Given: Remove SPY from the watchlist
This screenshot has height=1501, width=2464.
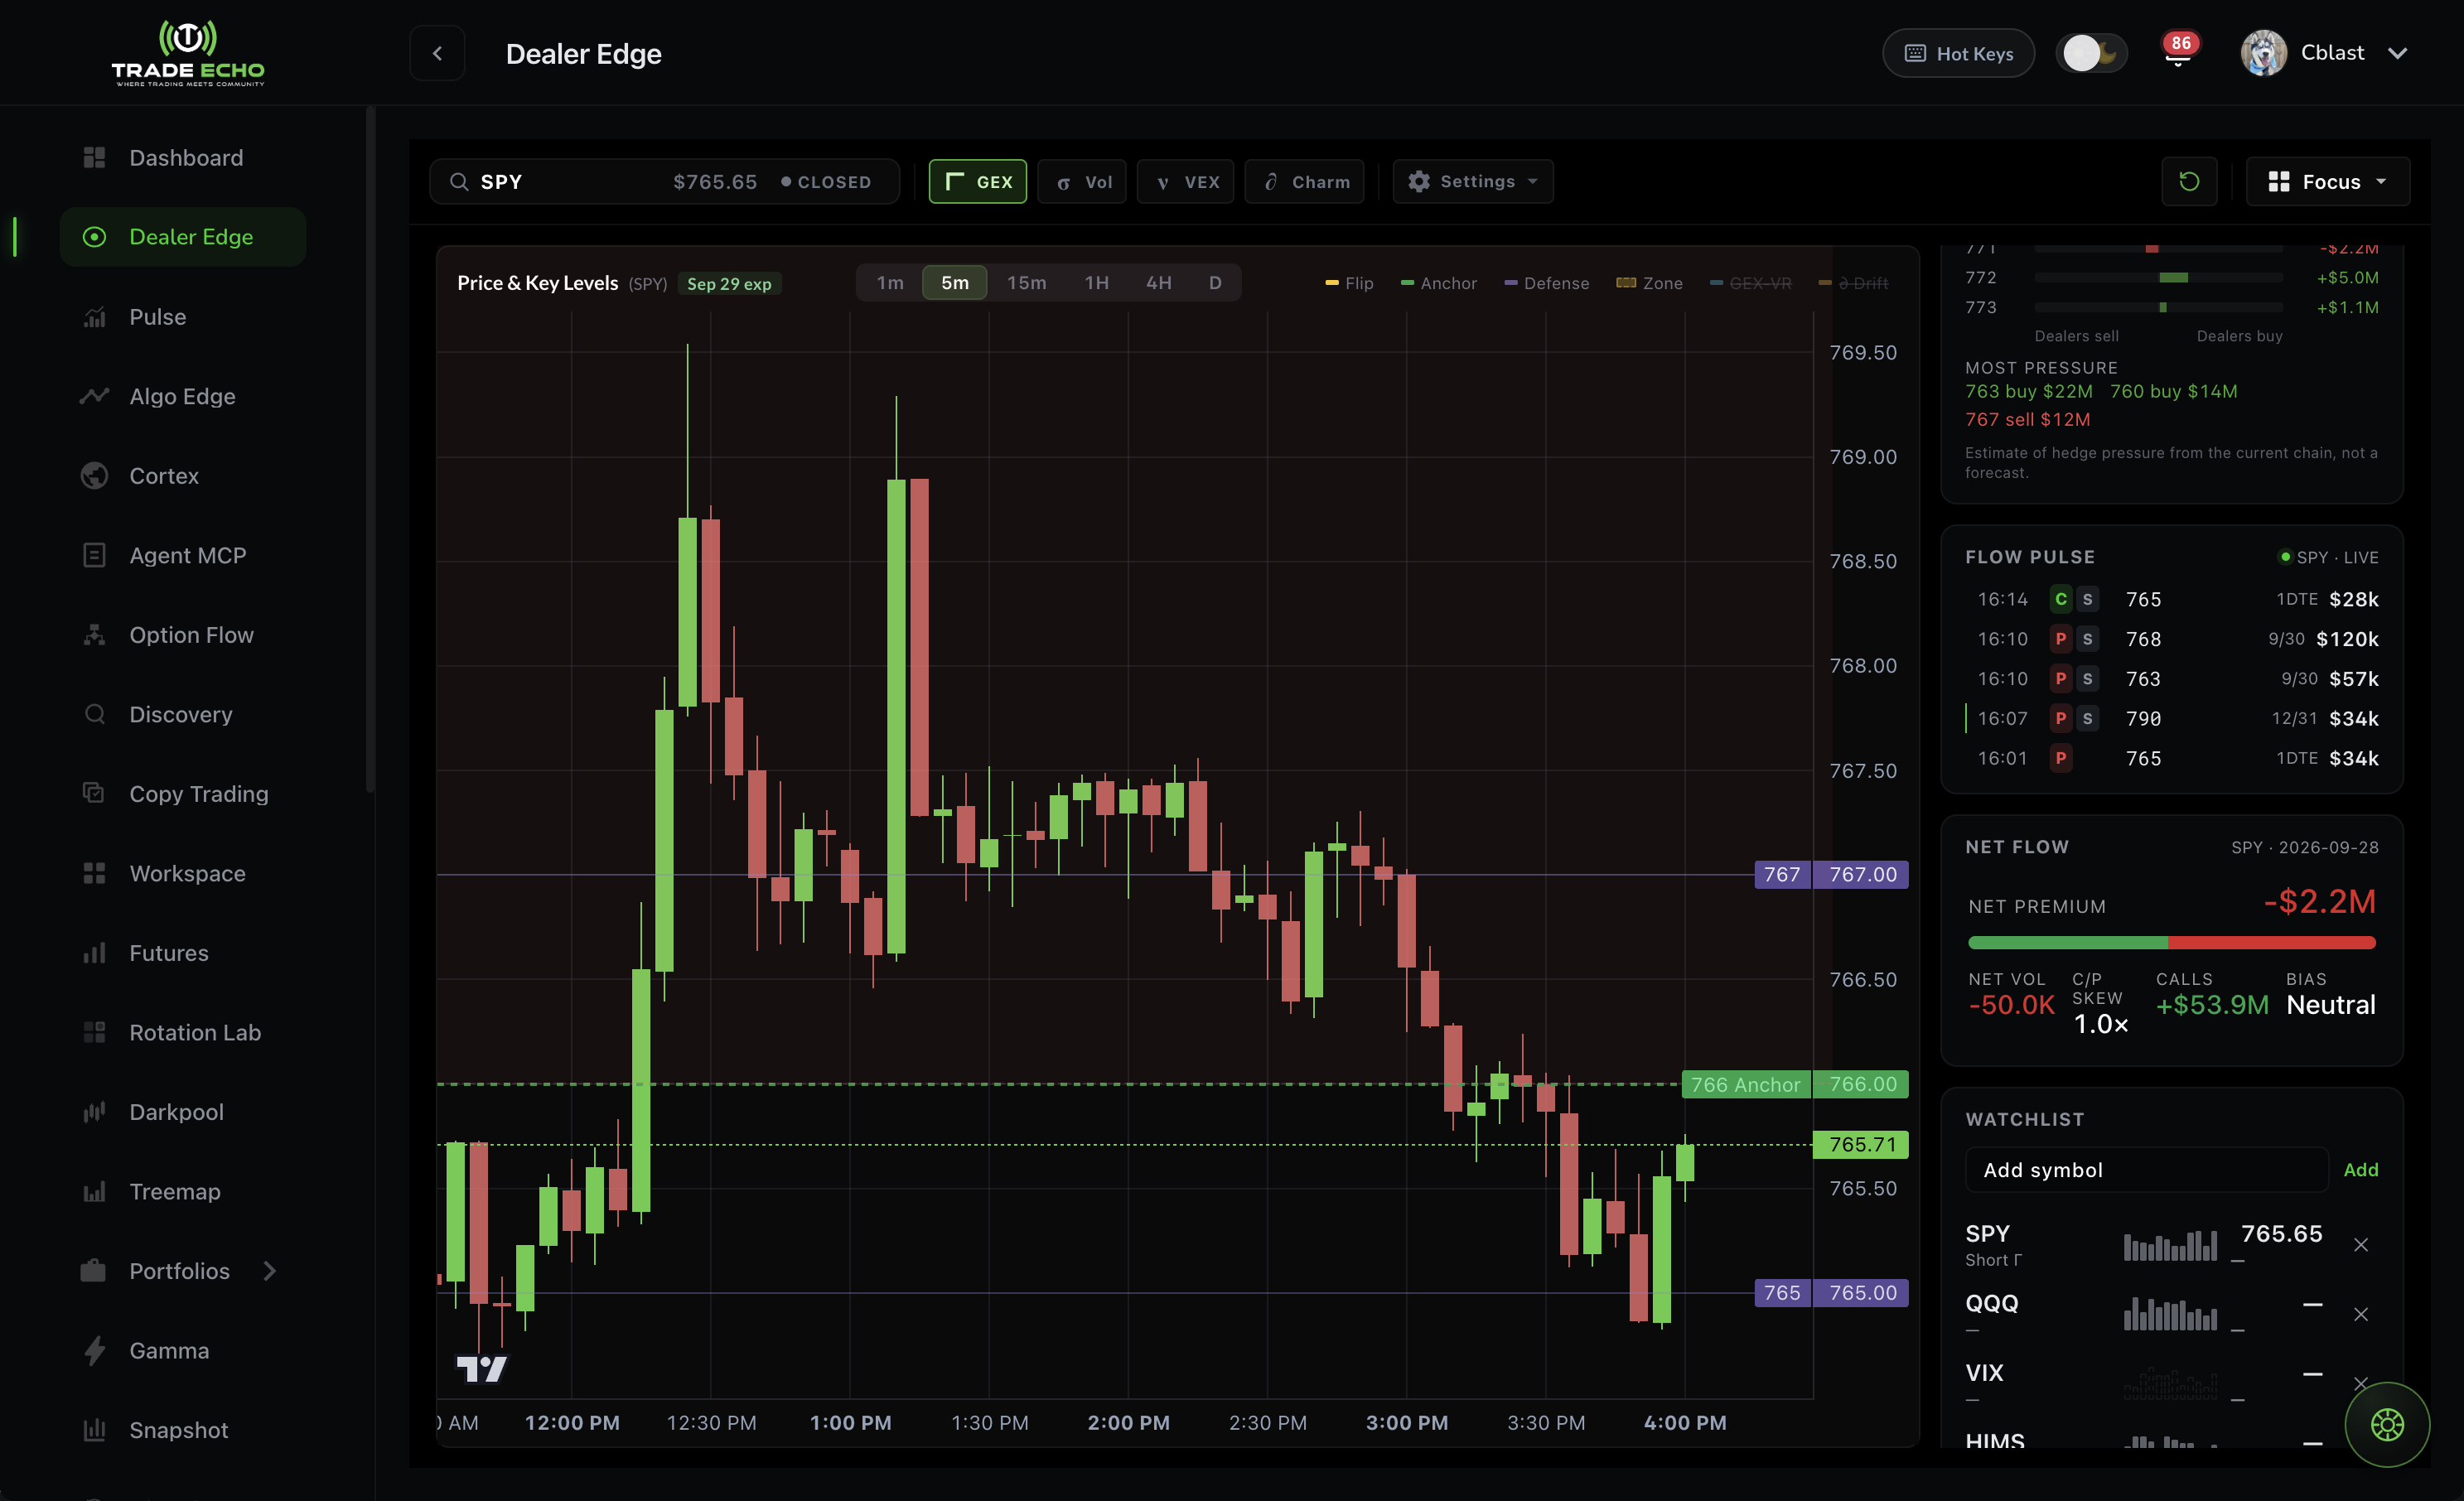Looking at the screenshot, I should 2360,1245.
